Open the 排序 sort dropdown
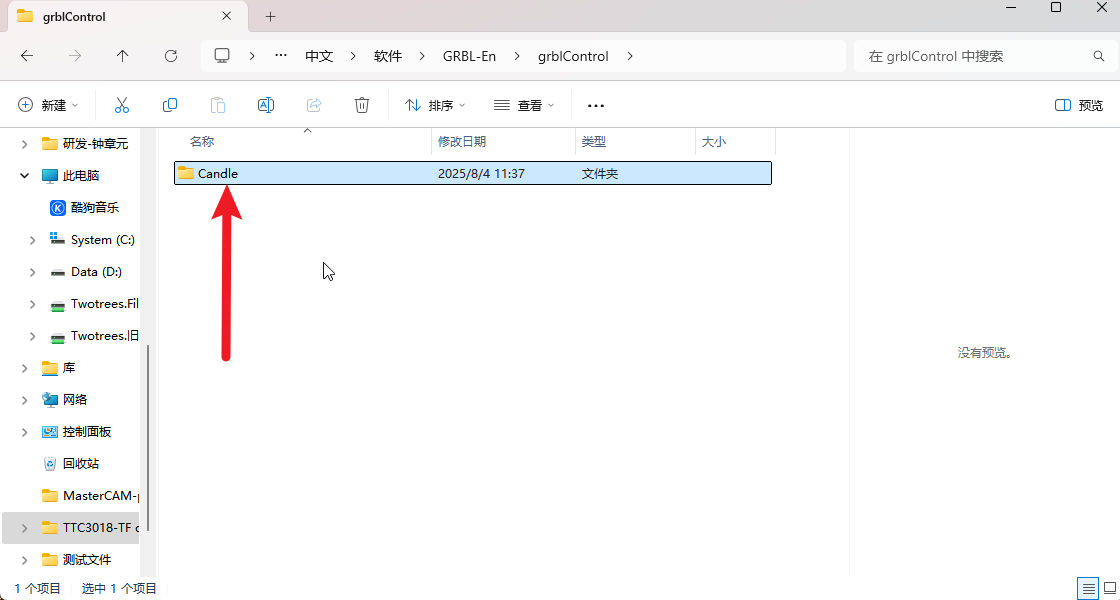Image resolution: width=1120 pixels, height=600 pixels. [435, 105]
